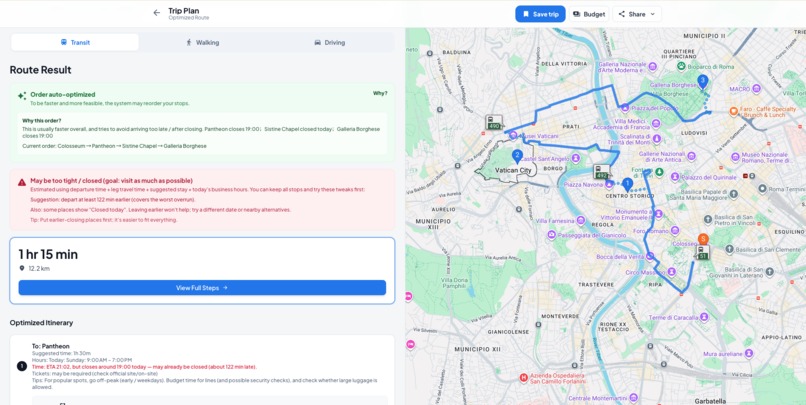
Task: Click the Basilica di San Clemente map icon
Action: 729,249
